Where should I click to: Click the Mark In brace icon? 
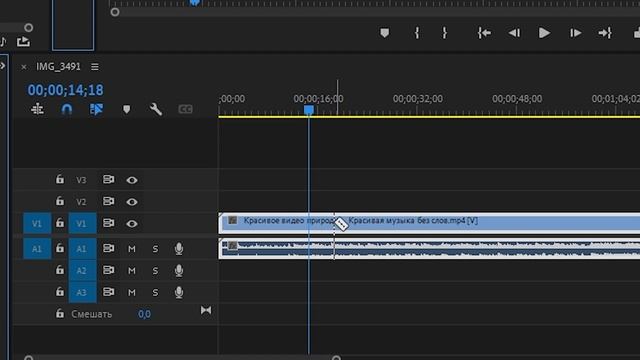pos(417,33)
